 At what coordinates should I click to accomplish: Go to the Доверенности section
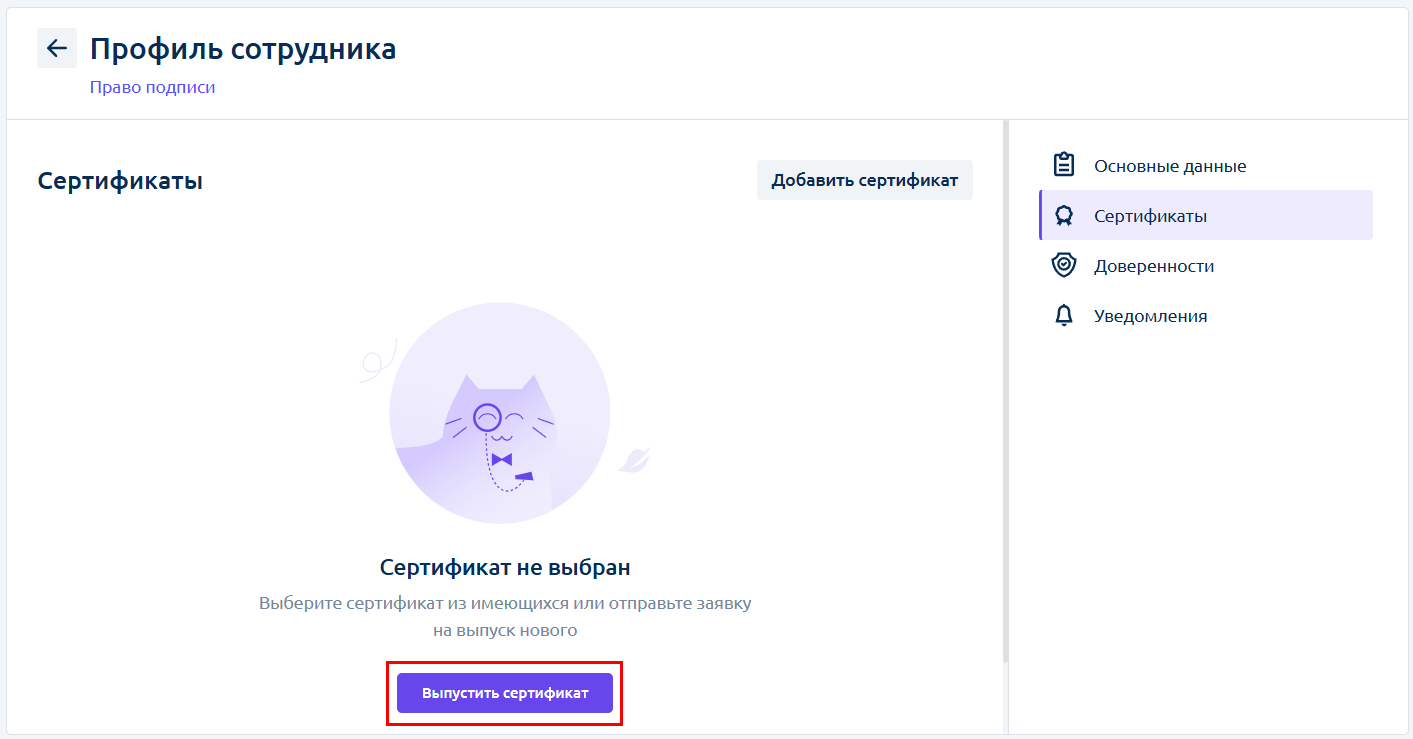(1154, 266)
